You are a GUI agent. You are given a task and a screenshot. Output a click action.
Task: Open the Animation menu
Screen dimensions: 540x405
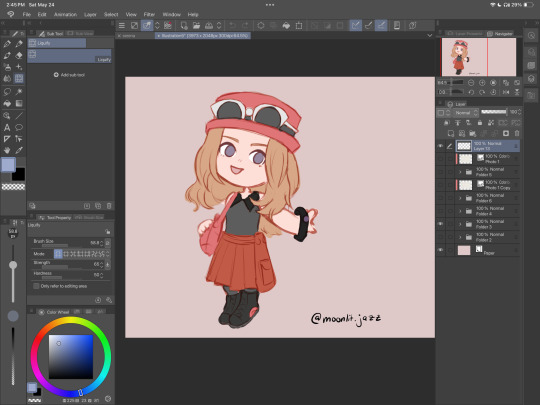click(65, 14)
